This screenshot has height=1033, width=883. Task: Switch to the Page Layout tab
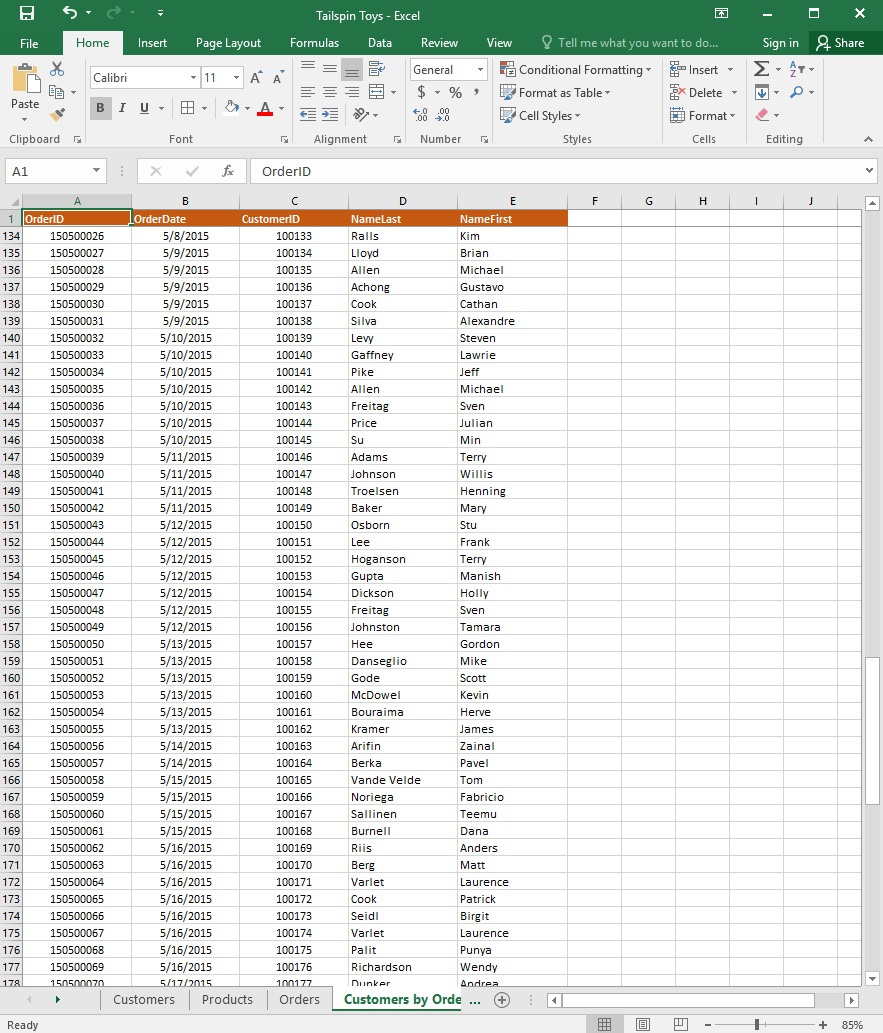(228, 43)
